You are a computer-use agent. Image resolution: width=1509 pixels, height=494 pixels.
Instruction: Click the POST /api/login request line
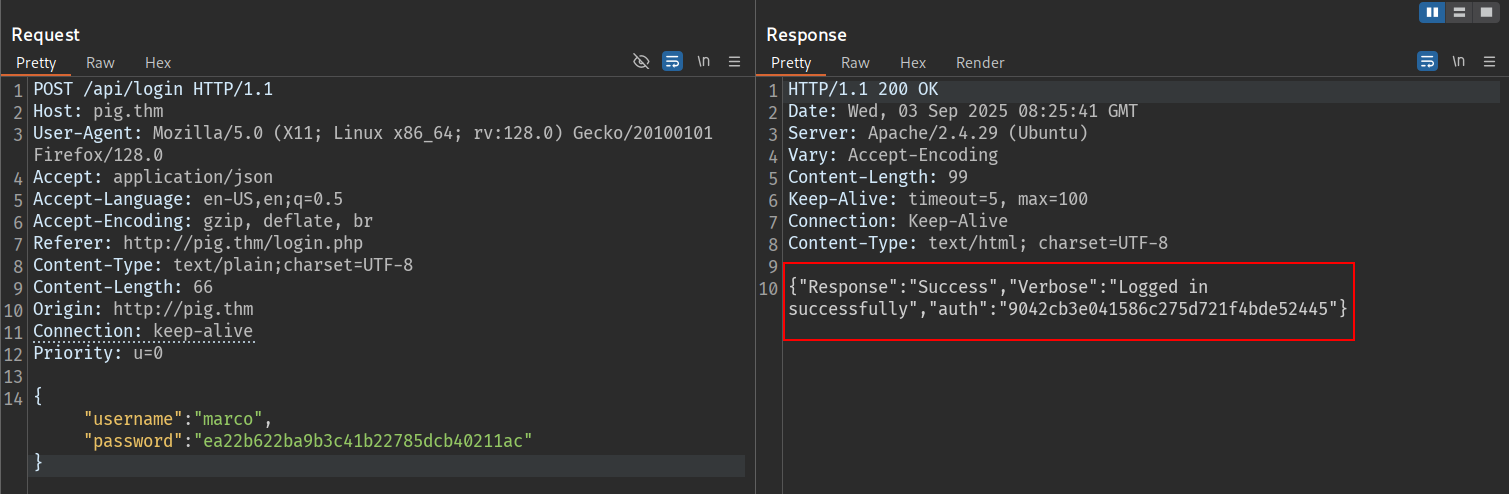click(153, 89)
